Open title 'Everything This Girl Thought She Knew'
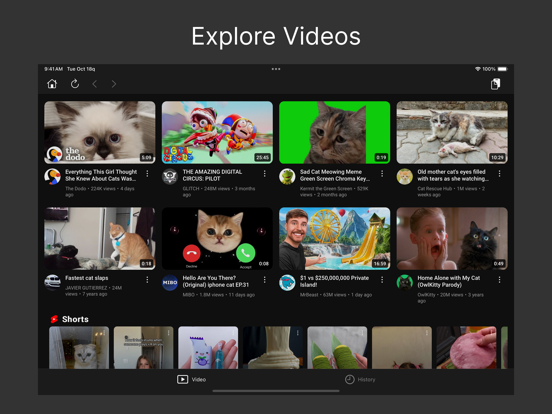552x414 pixels. [x=101, y=175]
